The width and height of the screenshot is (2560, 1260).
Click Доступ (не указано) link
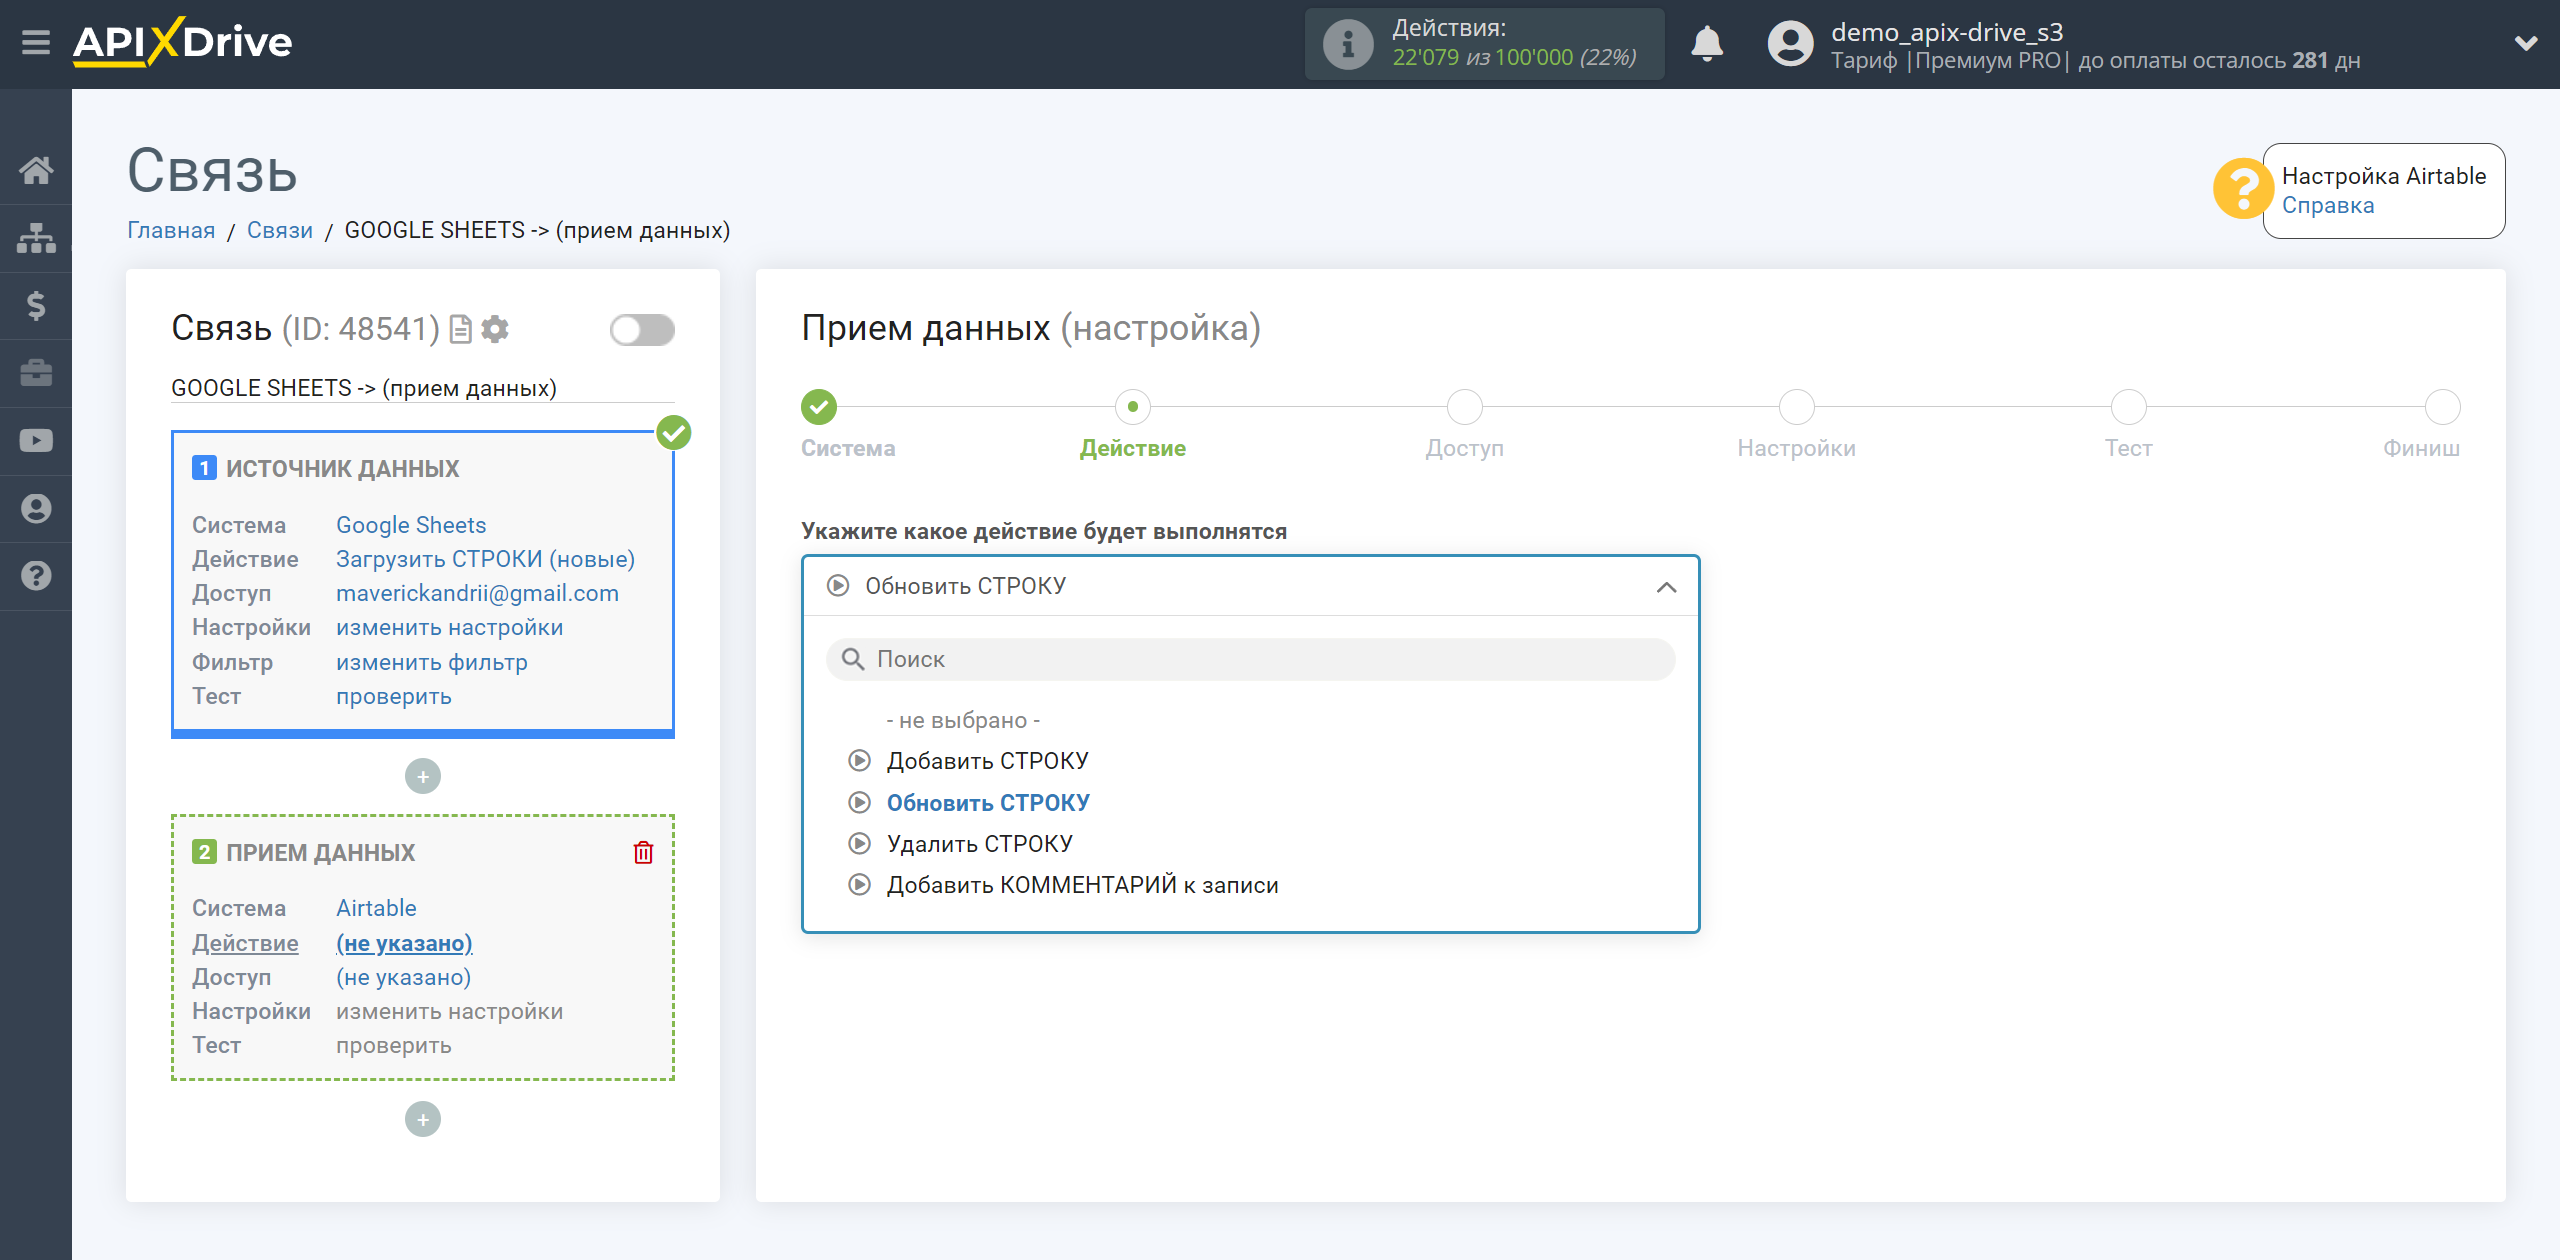click(x=403, y=978)
